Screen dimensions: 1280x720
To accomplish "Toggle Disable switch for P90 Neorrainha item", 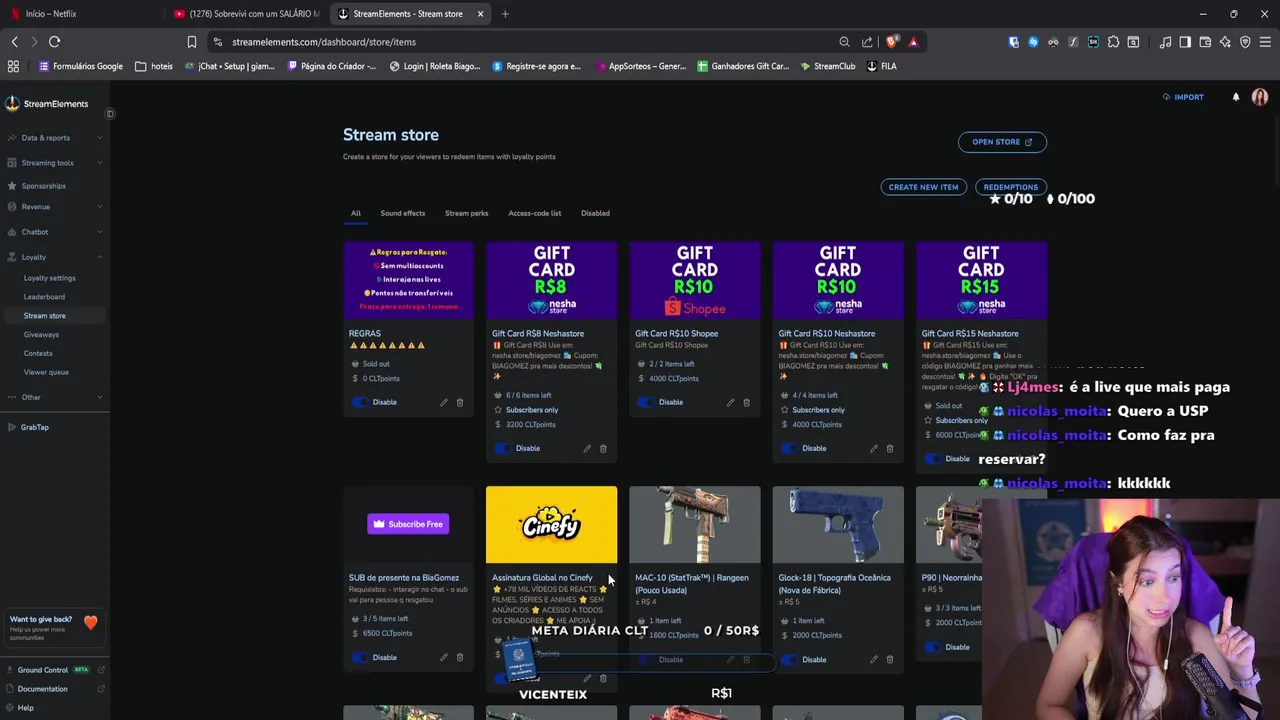I will (x=934, y=647).
